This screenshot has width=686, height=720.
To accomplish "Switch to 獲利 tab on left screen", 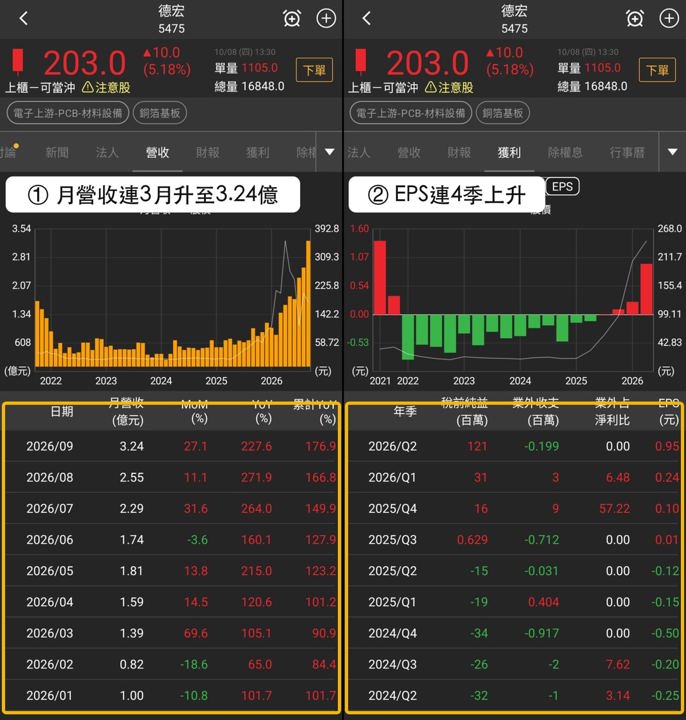I will pos(258,152).
